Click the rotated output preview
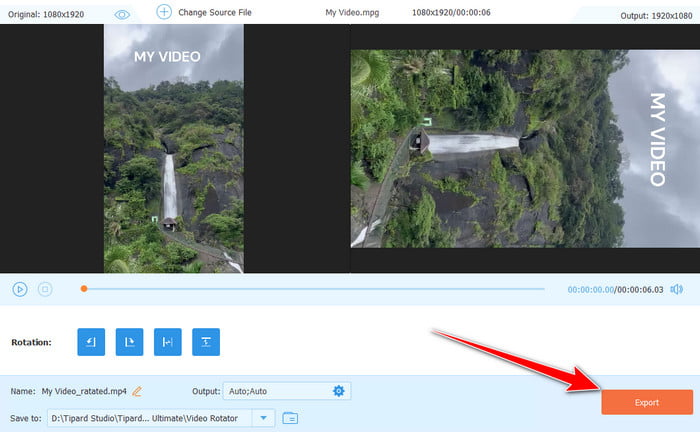 pos(525,148)
